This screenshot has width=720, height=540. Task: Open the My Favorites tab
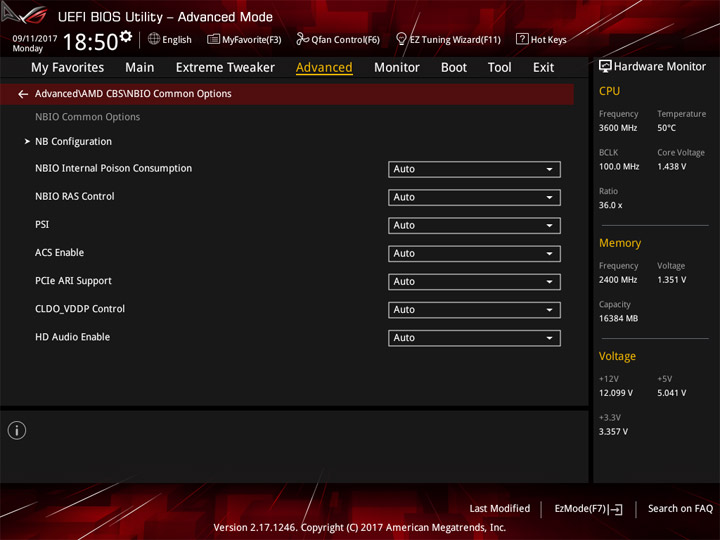coord(68,68)
